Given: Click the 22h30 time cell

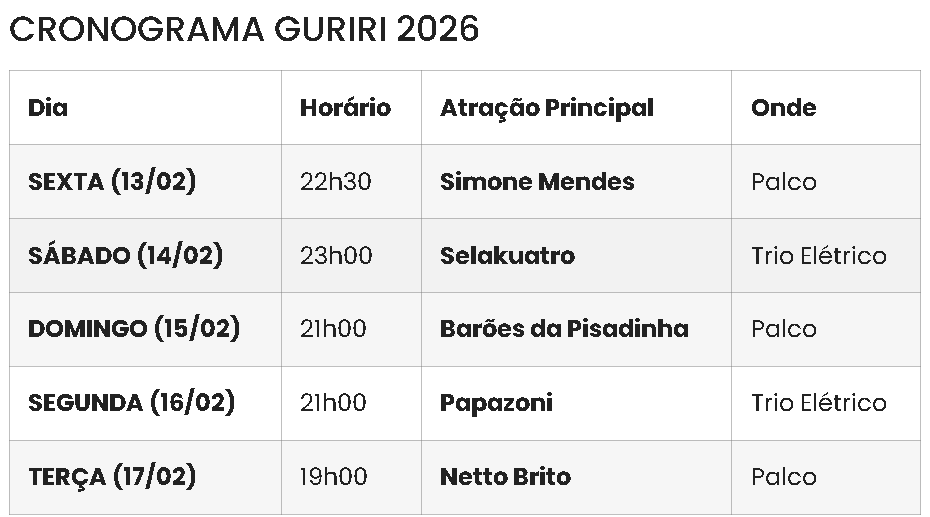Looking at the screenshot, I should tap(335, 182).
